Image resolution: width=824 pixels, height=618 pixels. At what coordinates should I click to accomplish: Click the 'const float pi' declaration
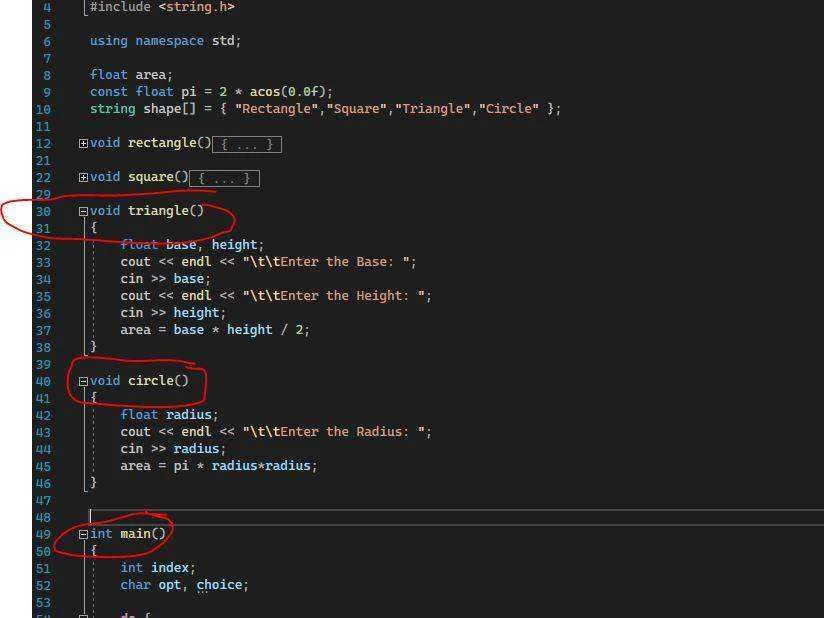pyautogui.click(x=143, y=91)
